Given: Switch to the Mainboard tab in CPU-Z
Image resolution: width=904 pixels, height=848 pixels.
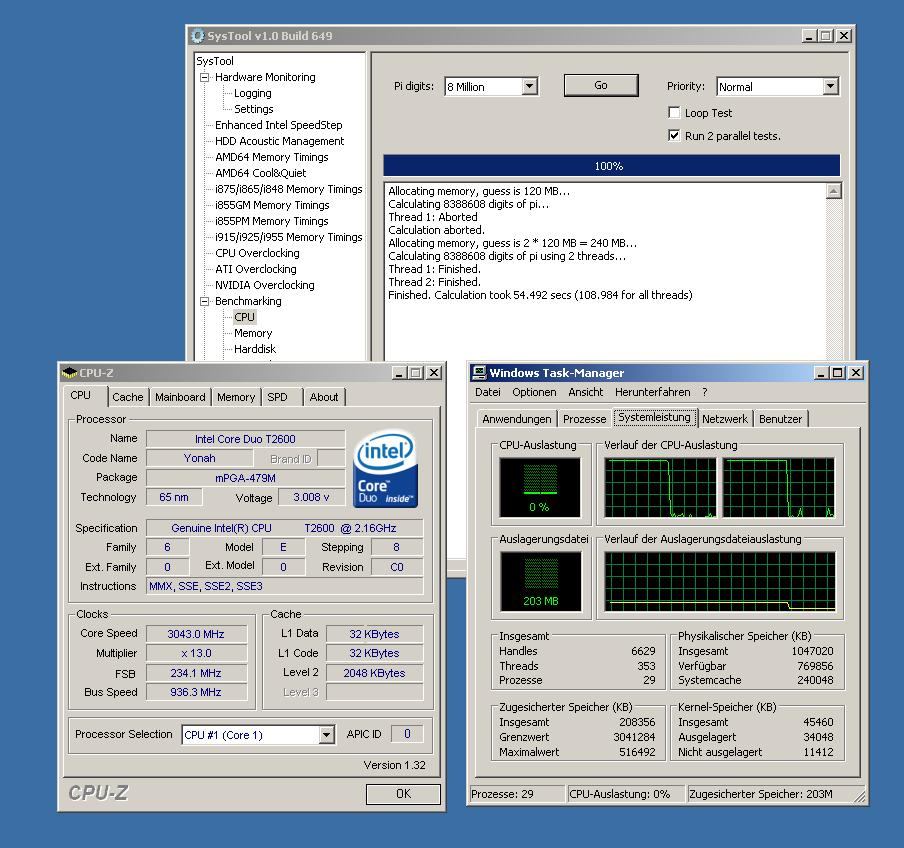Looking at the screenshot, I should click(x=180, y=397).
